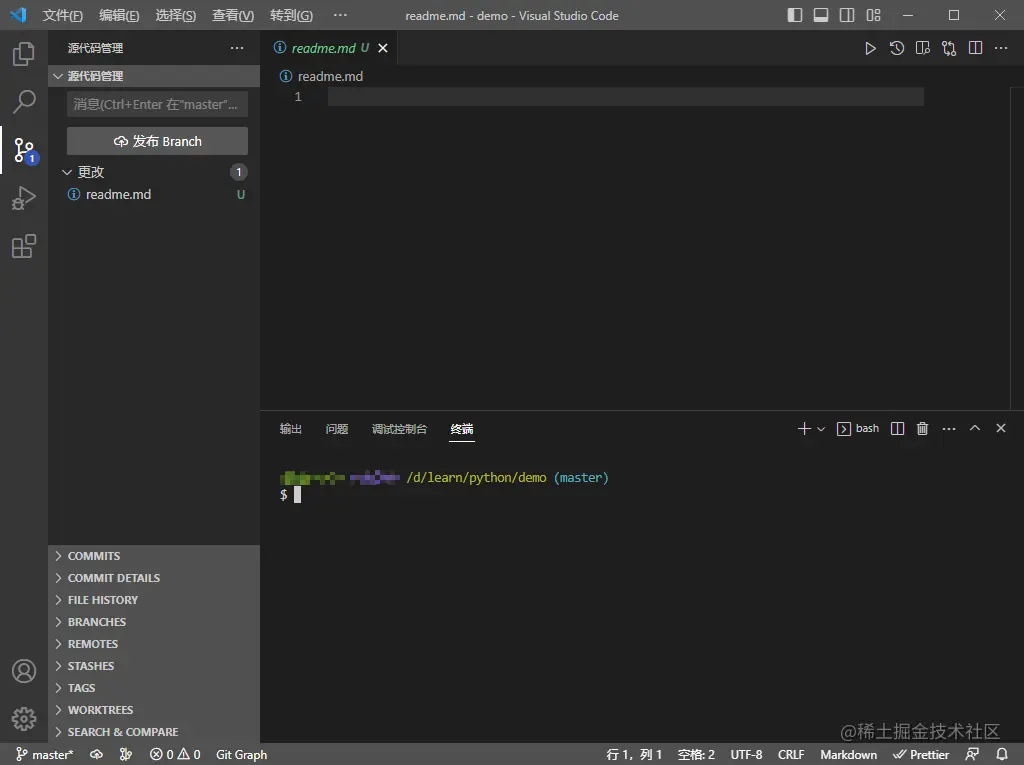1024x765 pixels.
Task: Kill terminal with the trash icon
Action: click(922, 429)
